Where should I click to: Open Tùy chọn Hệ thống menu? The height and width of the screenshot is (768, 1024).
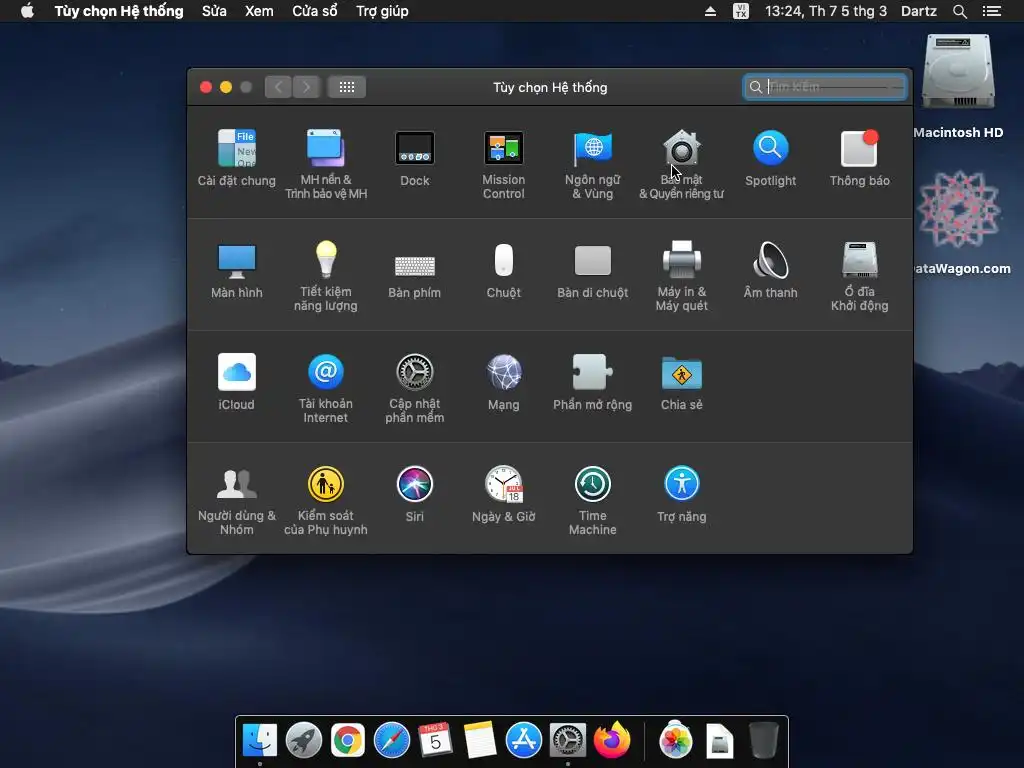pos(119,11)
